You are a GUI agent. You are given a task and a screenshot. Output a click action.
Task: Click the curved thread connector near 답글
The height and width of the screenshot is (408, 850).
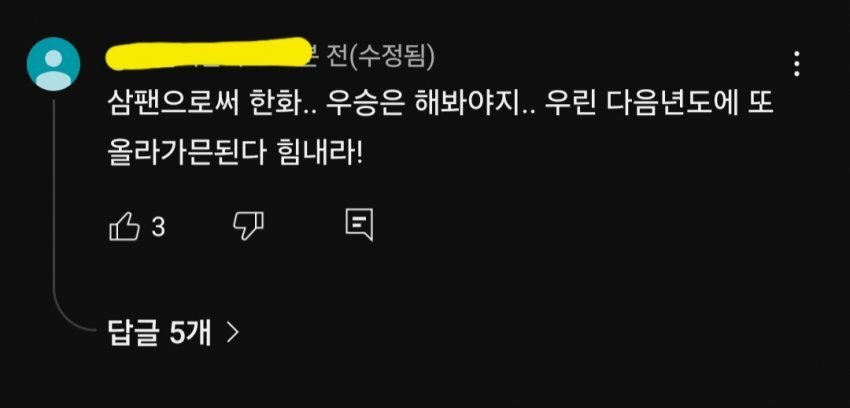point(76,320)
